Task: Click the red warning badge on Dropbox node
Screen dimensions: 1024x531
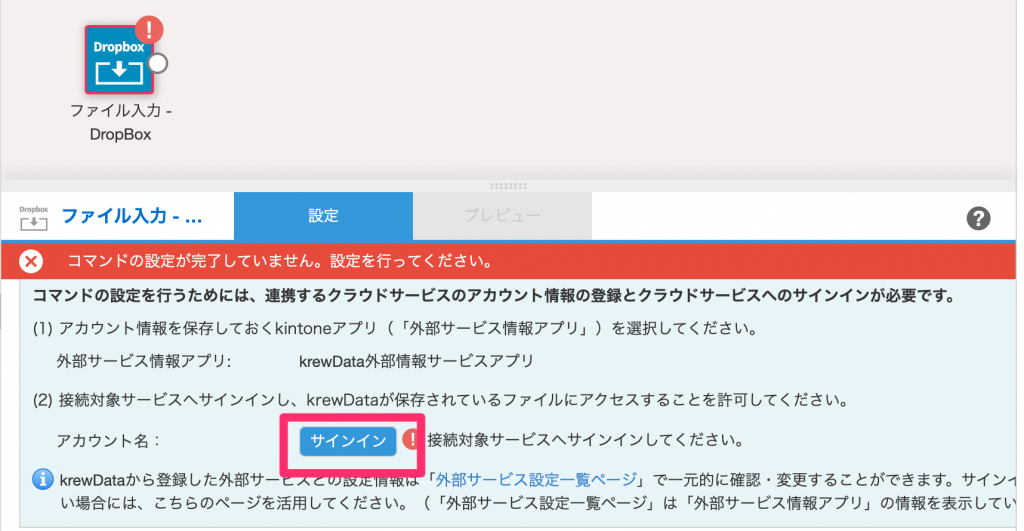Action: pos(149,29)
